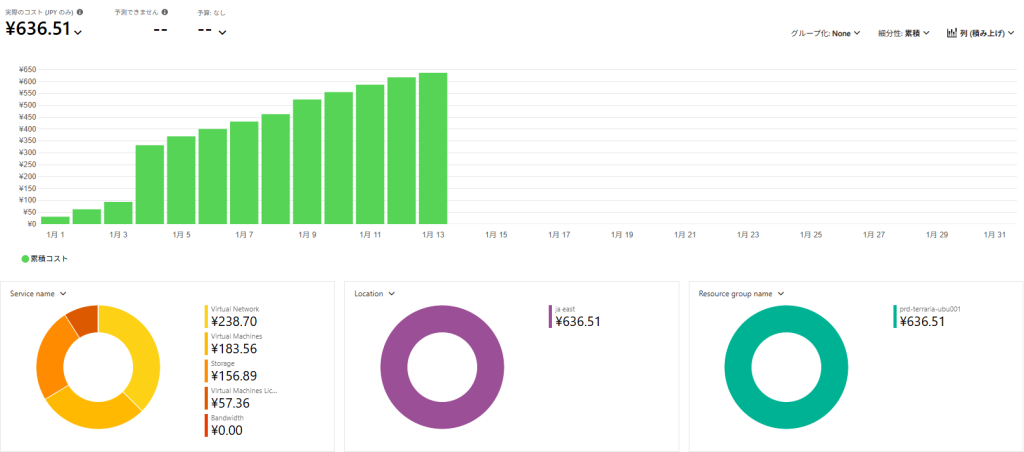Viewport: 1024px width, 452px height.
Task: Click the ¥300 y-axis label
Action: click(27, 152)
